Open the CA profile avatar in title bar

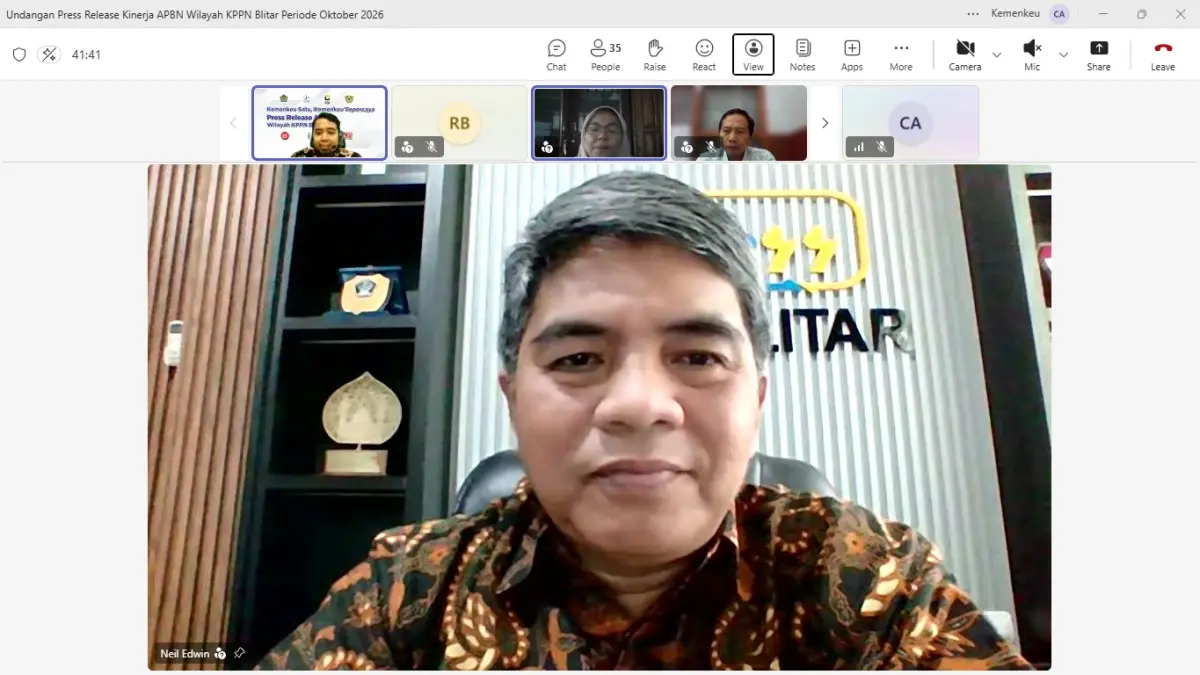click(1059, 14)
